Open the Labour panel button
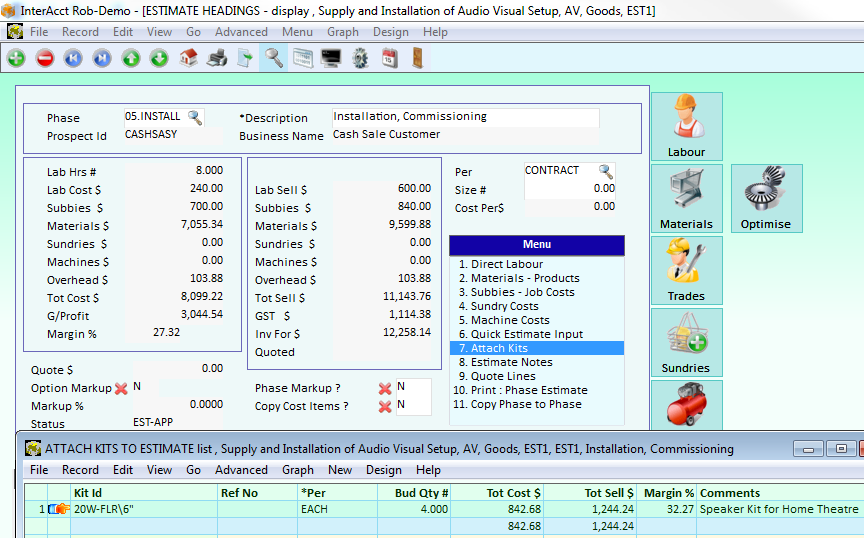The image size is (864, 538). 687,126
